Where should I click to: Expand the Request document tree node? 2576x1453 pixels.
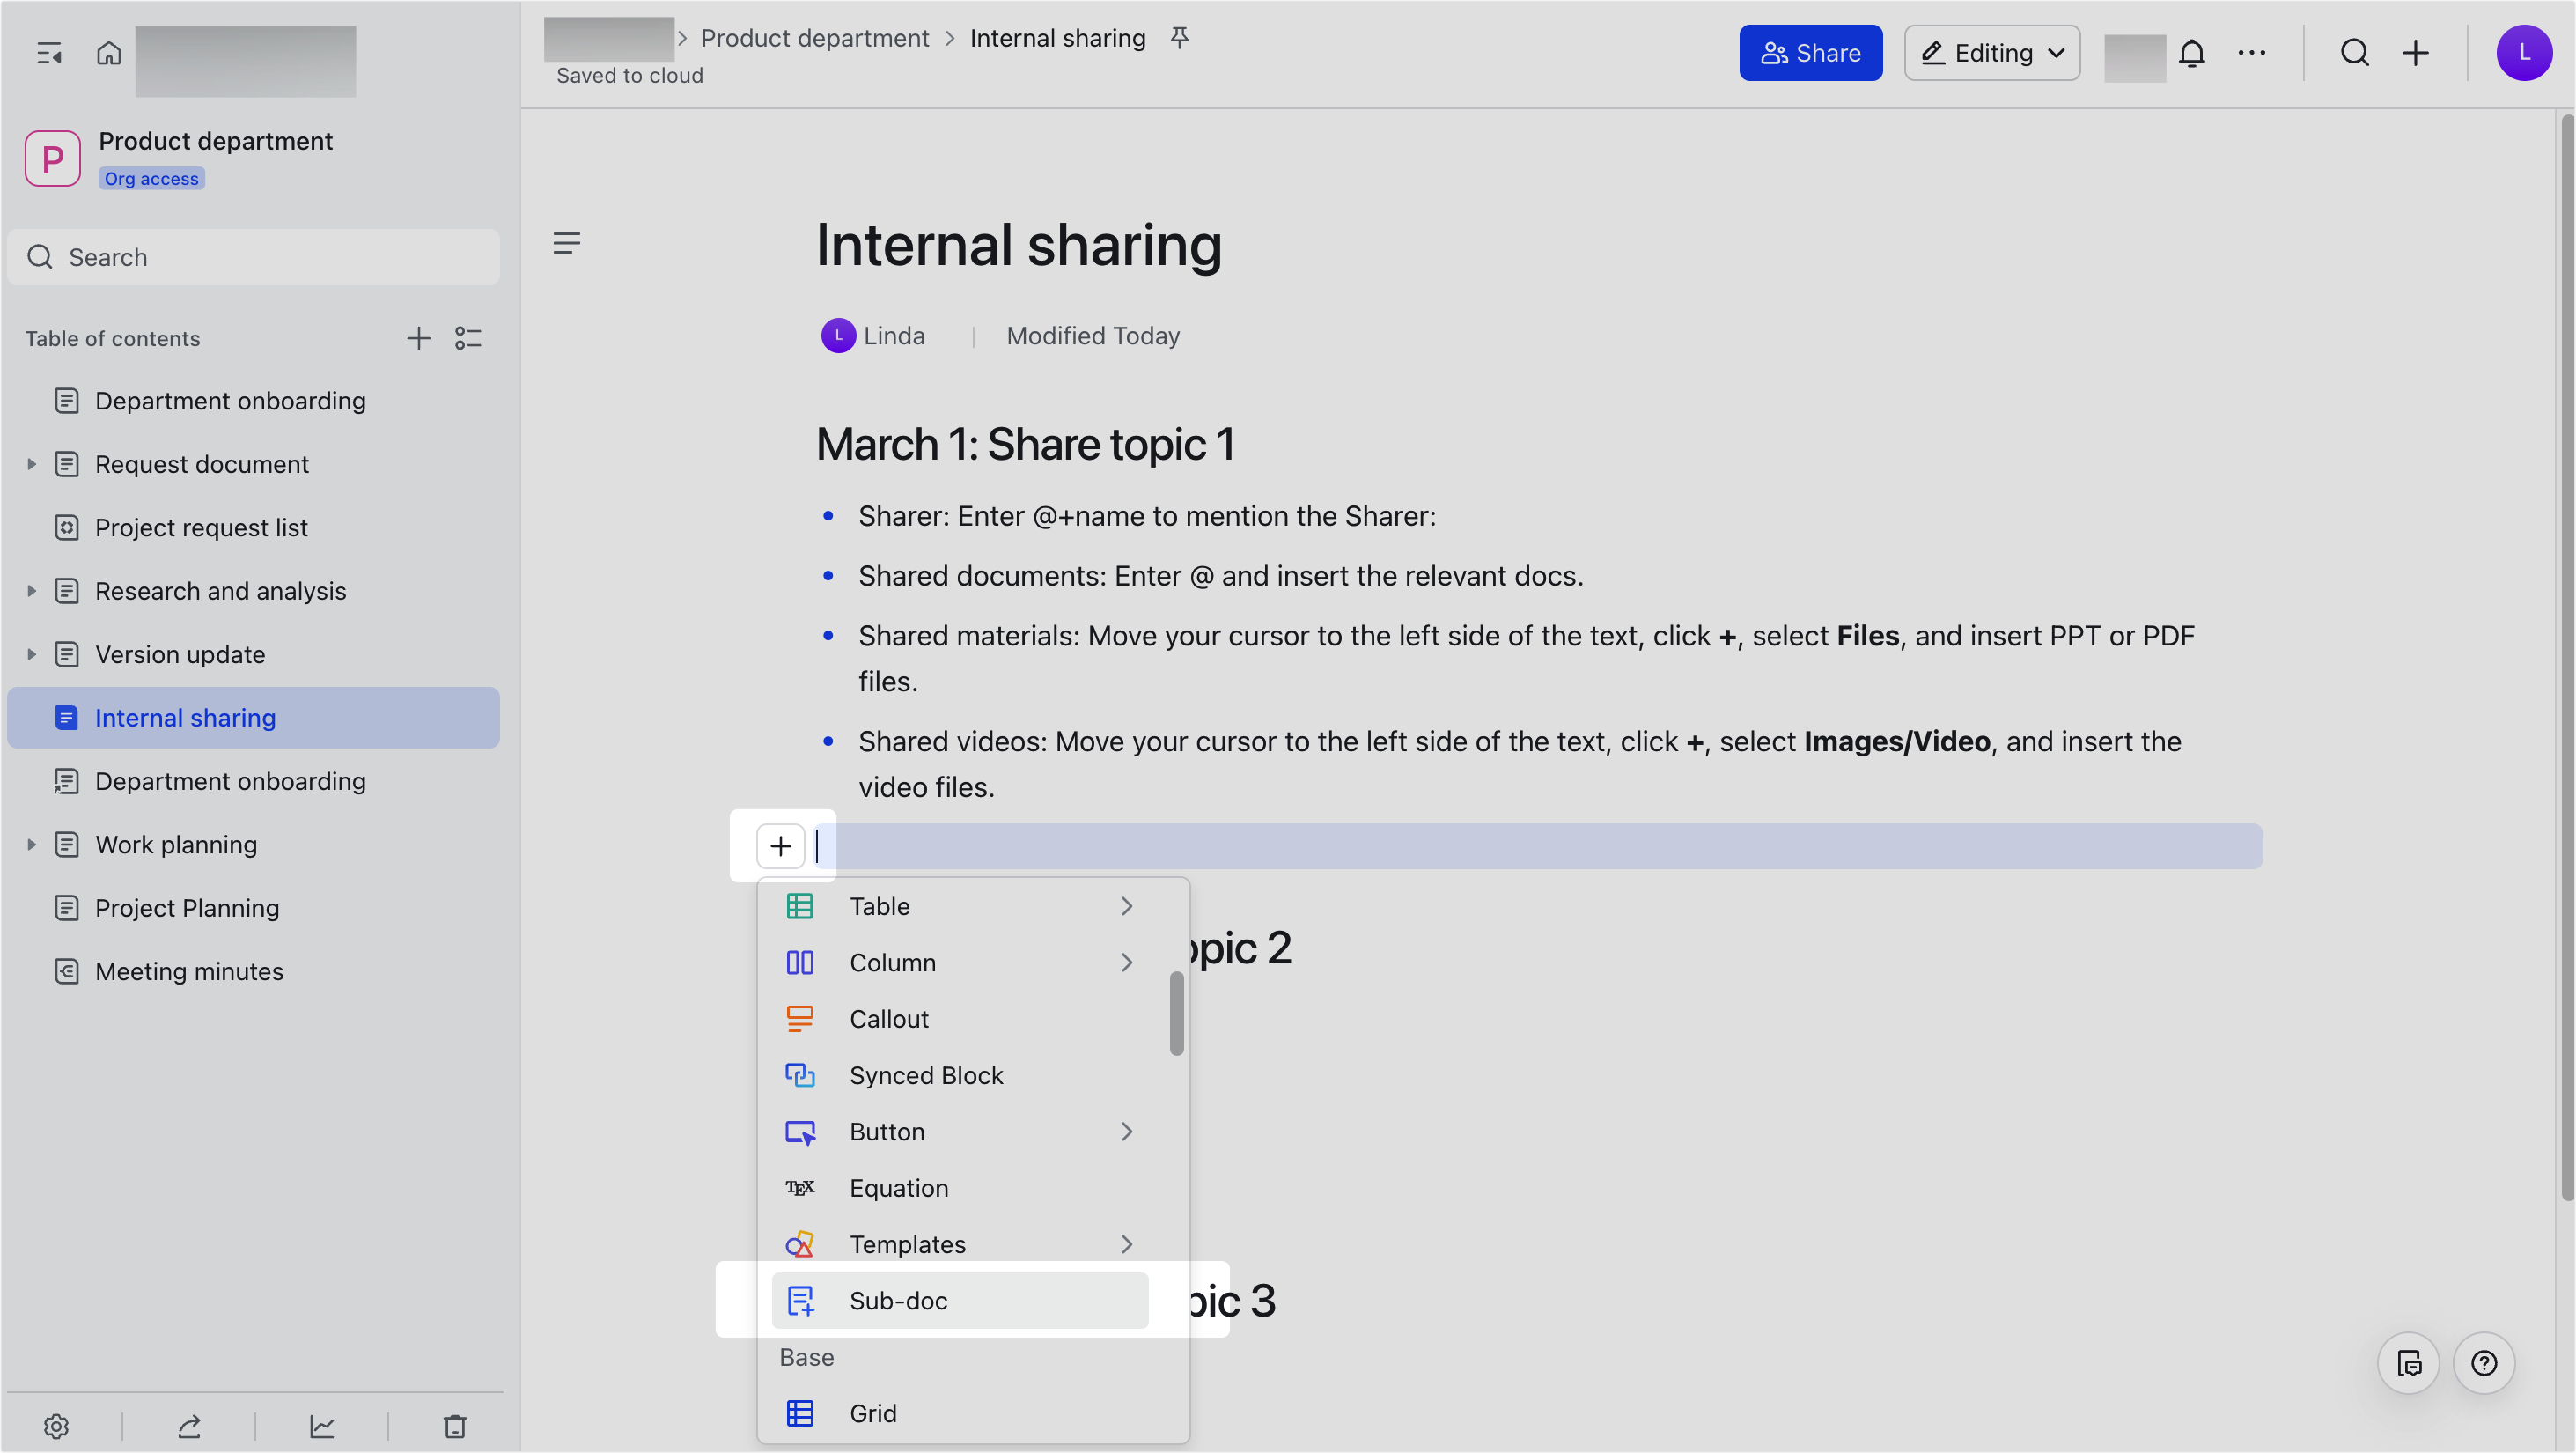click(x=31, y=464)
